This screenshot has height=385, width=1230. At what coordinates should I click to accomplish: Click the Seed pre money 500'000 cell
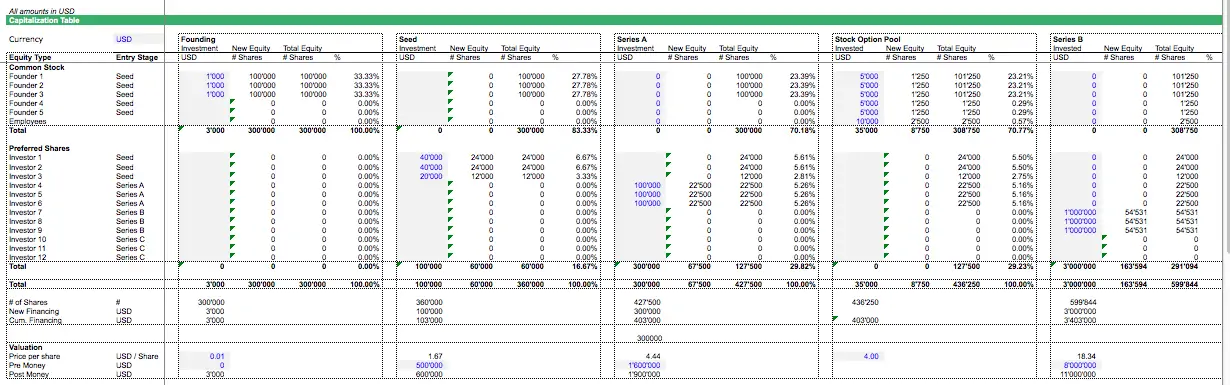pos(422,365)
